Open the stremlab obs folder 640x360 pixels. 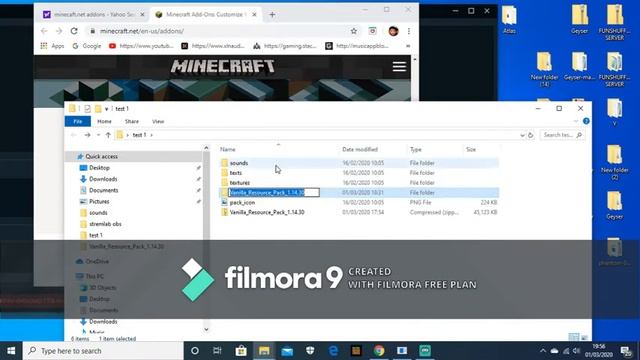[105, 224]
